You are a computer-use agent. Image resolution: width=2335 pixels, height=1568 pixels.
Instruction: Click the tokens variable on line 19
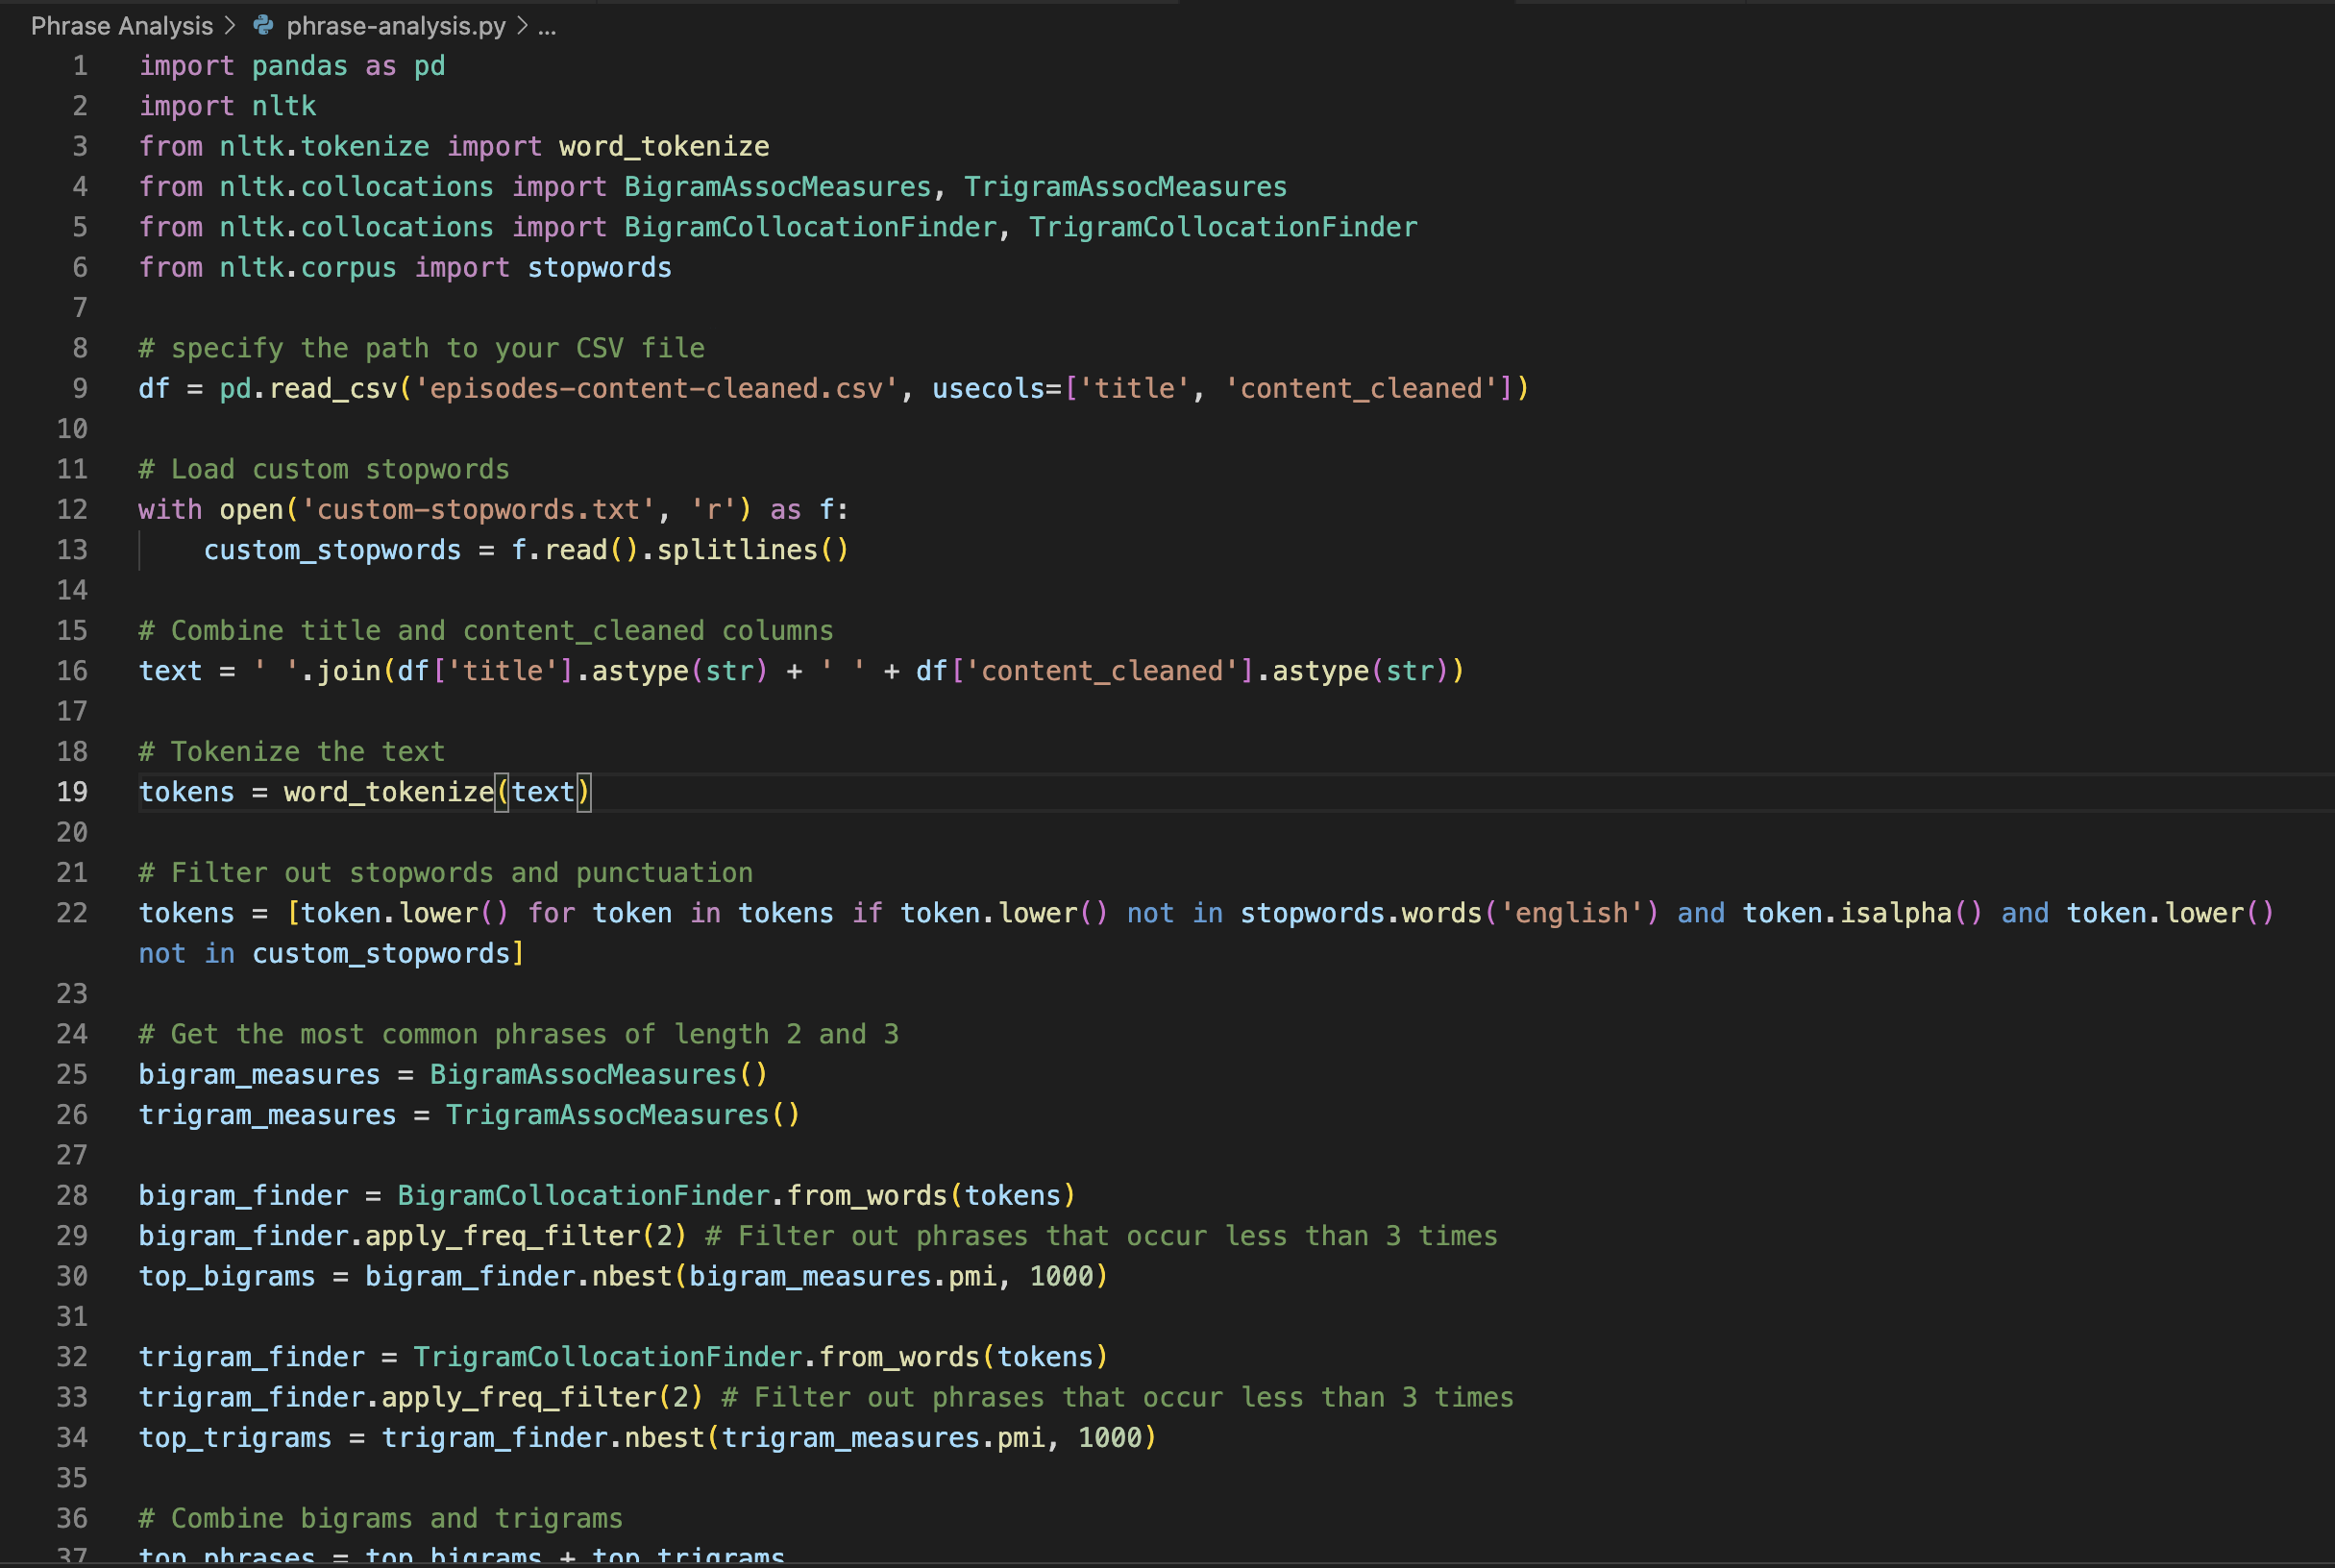pyautogui.click(x=186, y=791)
